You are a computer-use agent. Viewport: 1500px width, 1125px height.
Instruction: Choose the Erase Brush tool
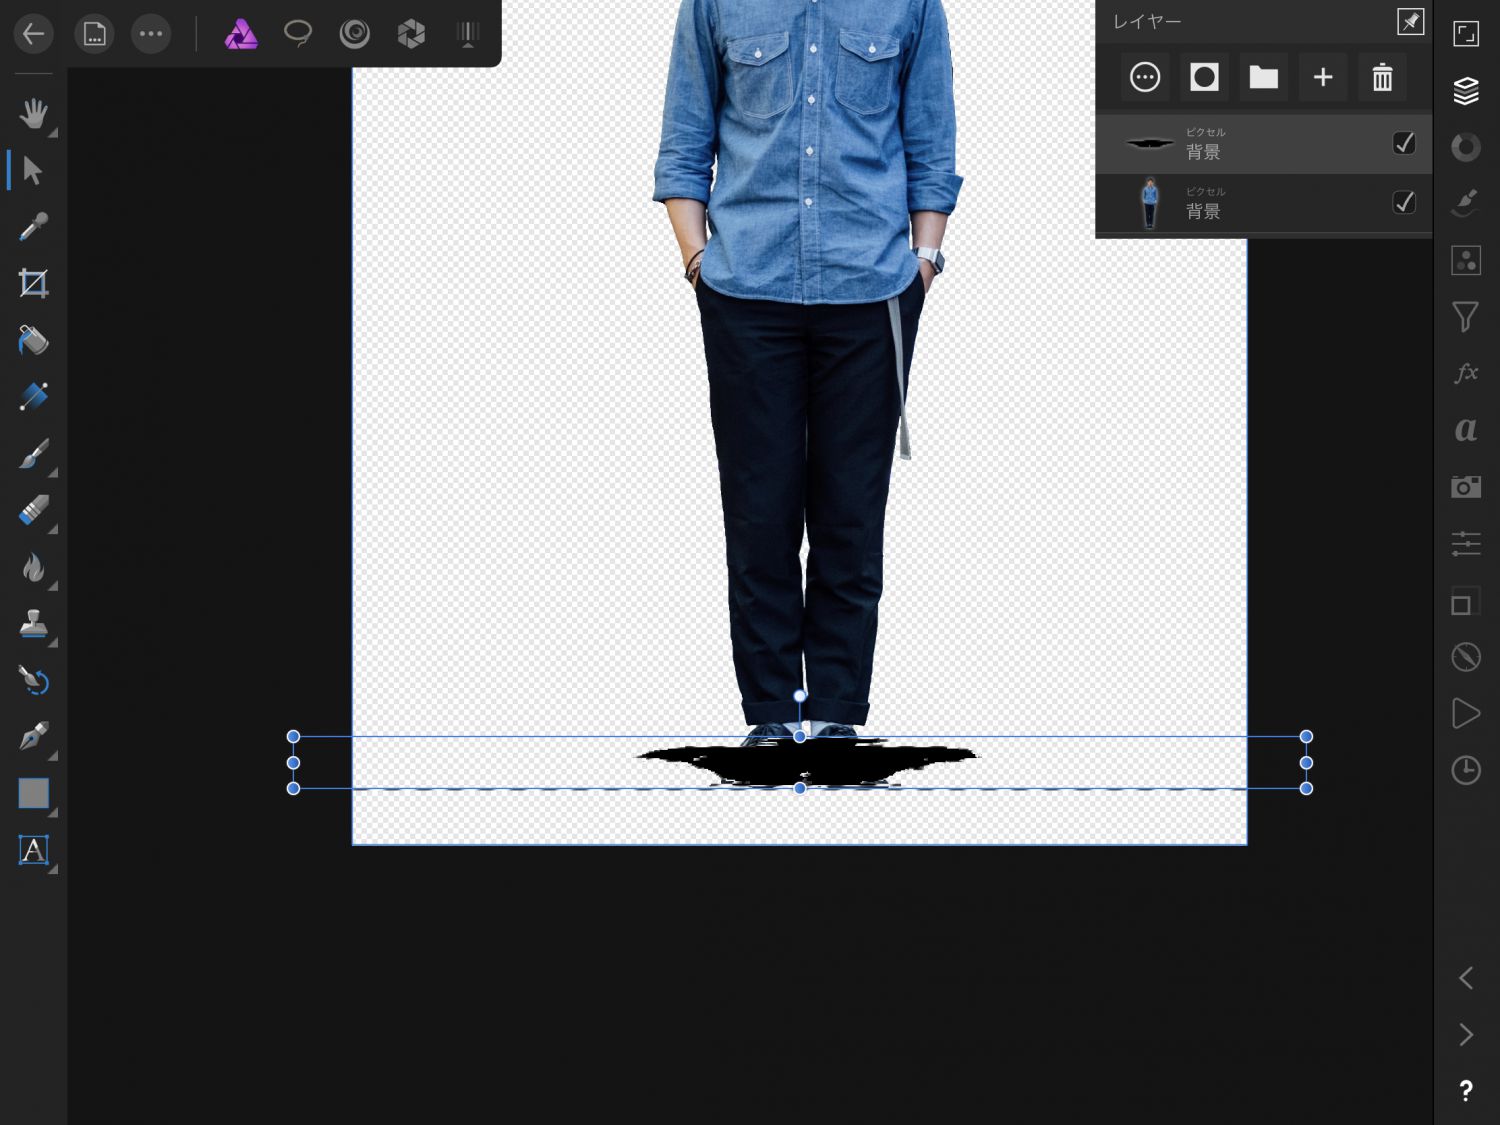click(x=33, y=511)
